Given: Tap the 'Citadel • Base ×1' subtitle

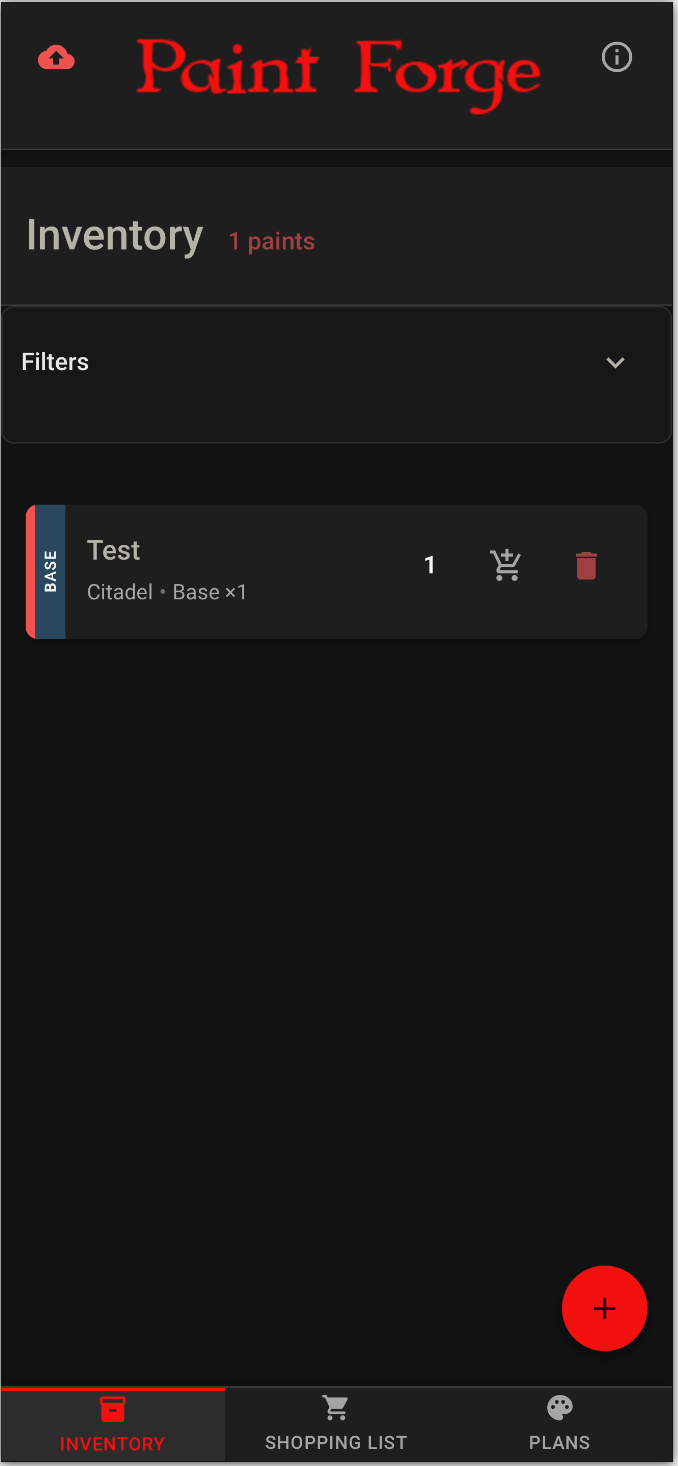Looking at the screenshot, I should [166, 592].
